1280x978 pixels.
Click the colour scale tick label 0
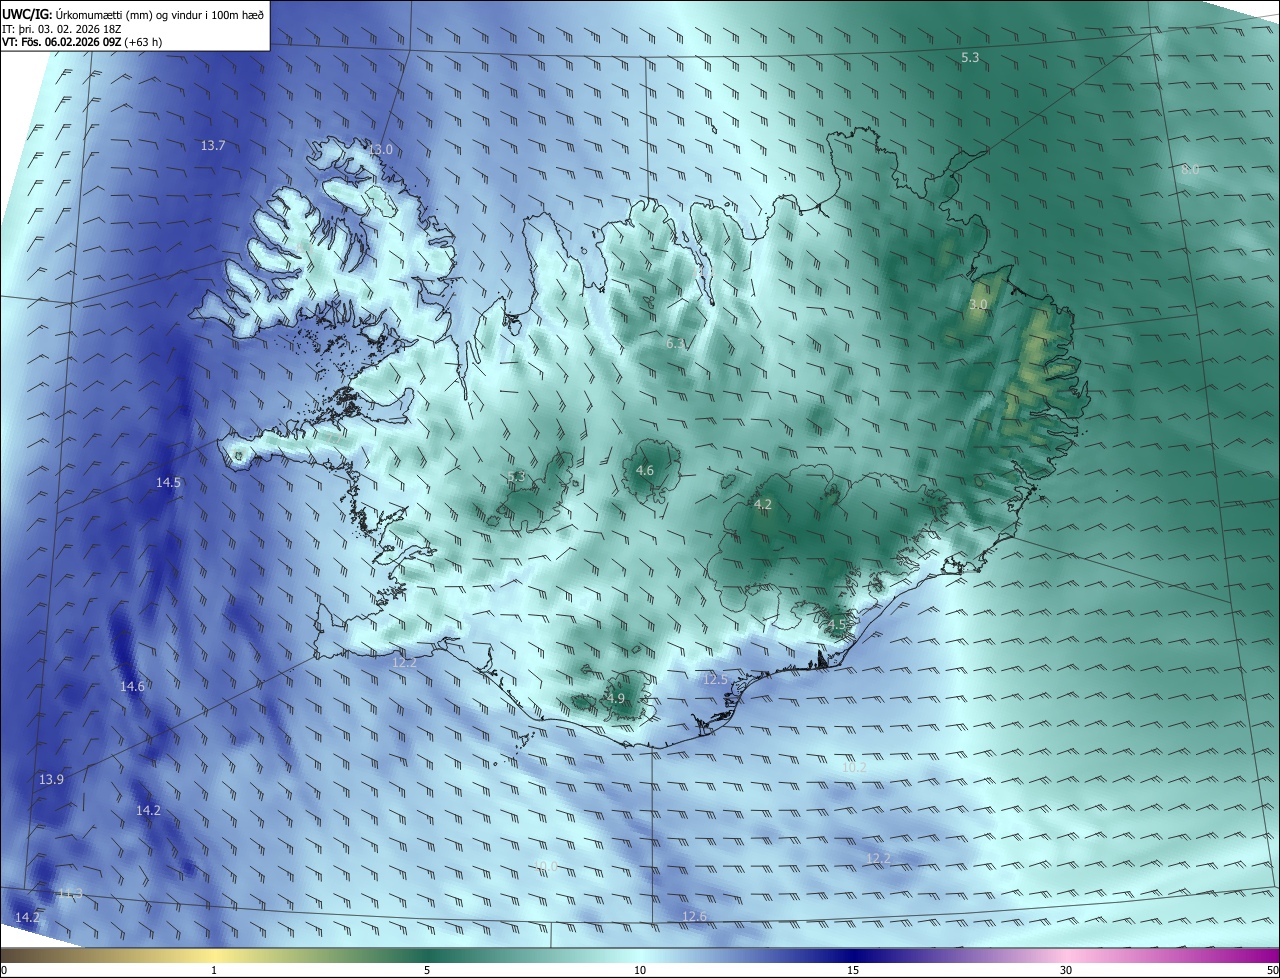pyautogui.click(x=4, y=971)
